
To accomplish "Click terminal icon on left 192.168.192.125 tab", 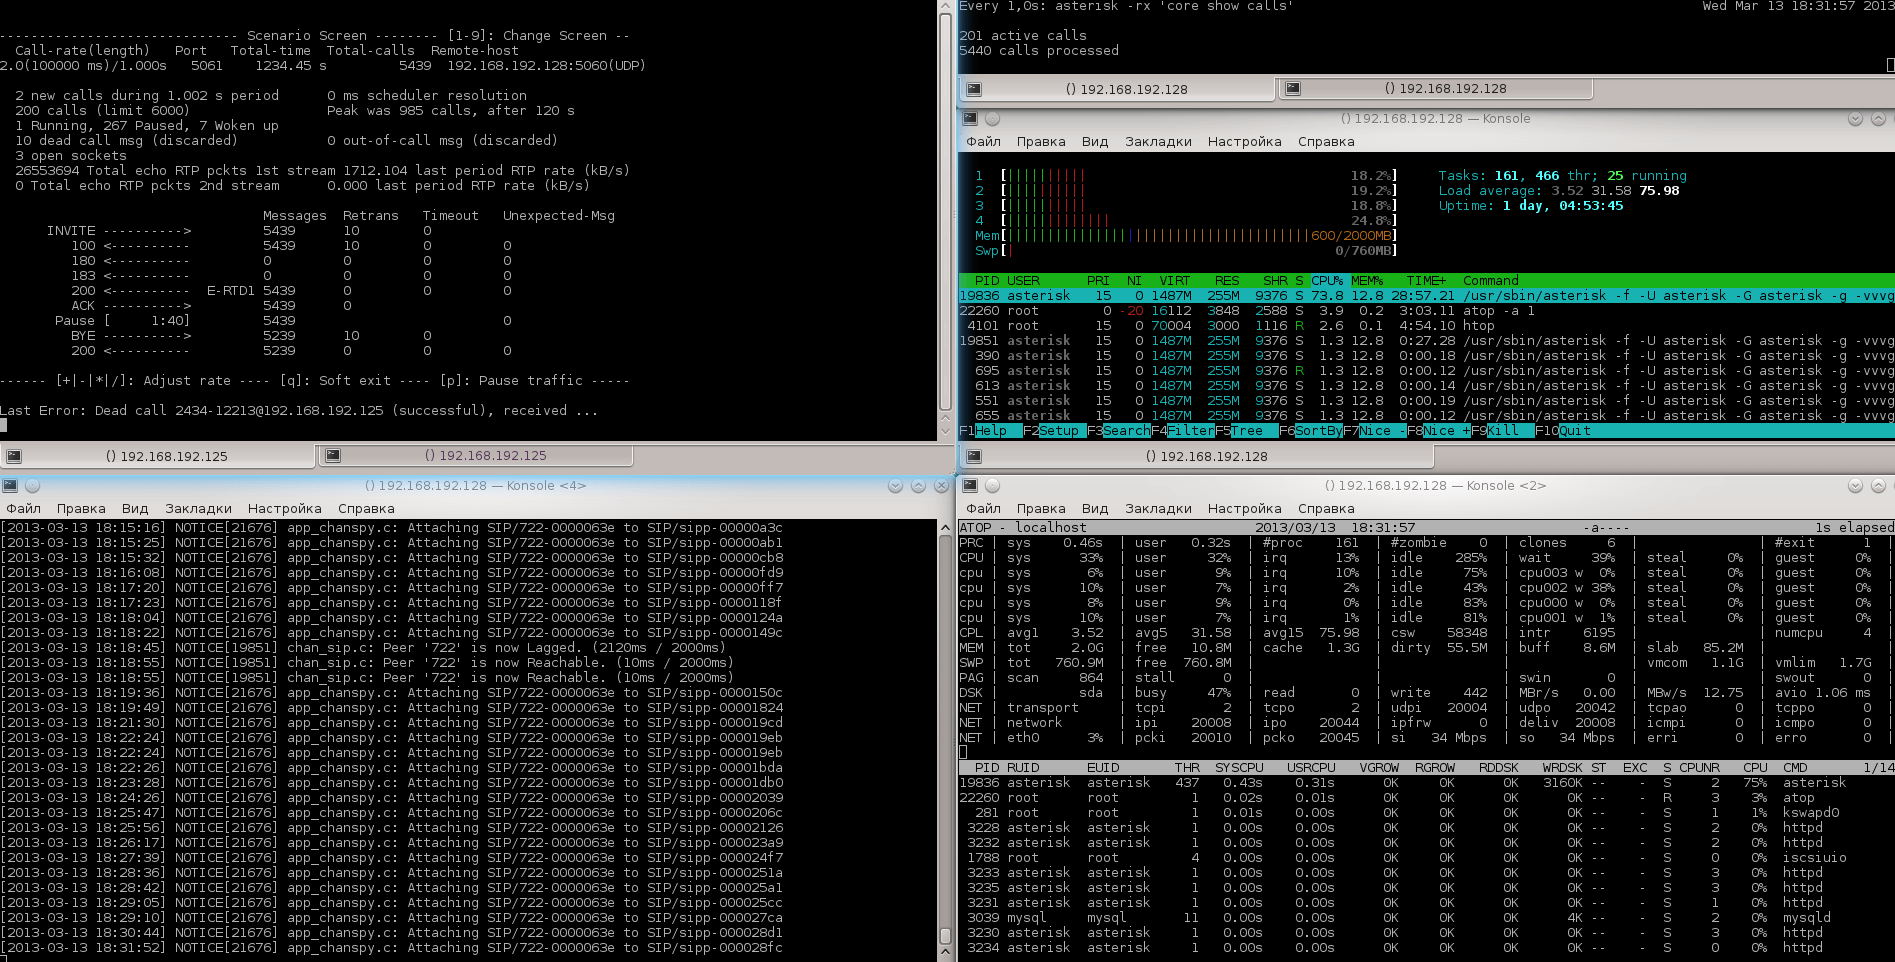I will pyautogui.click(x=14, y=456).
